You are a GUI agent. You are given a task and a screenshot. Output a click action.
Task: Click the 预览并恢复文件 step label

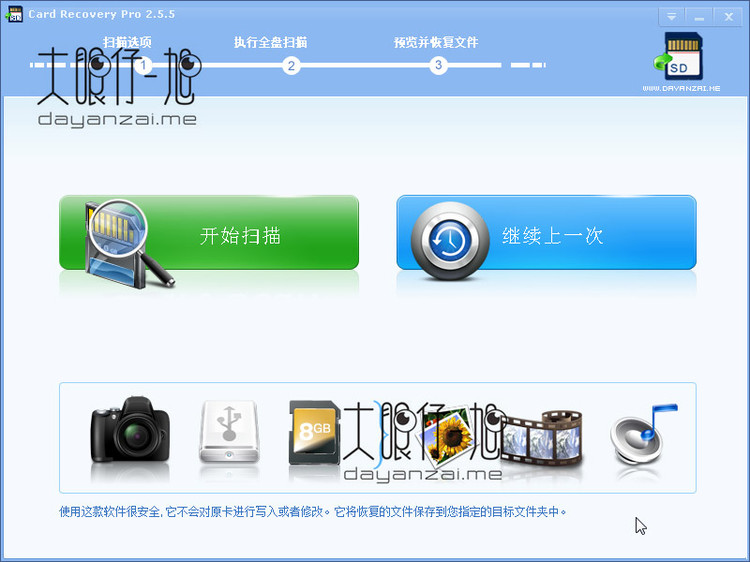point(436,43)
